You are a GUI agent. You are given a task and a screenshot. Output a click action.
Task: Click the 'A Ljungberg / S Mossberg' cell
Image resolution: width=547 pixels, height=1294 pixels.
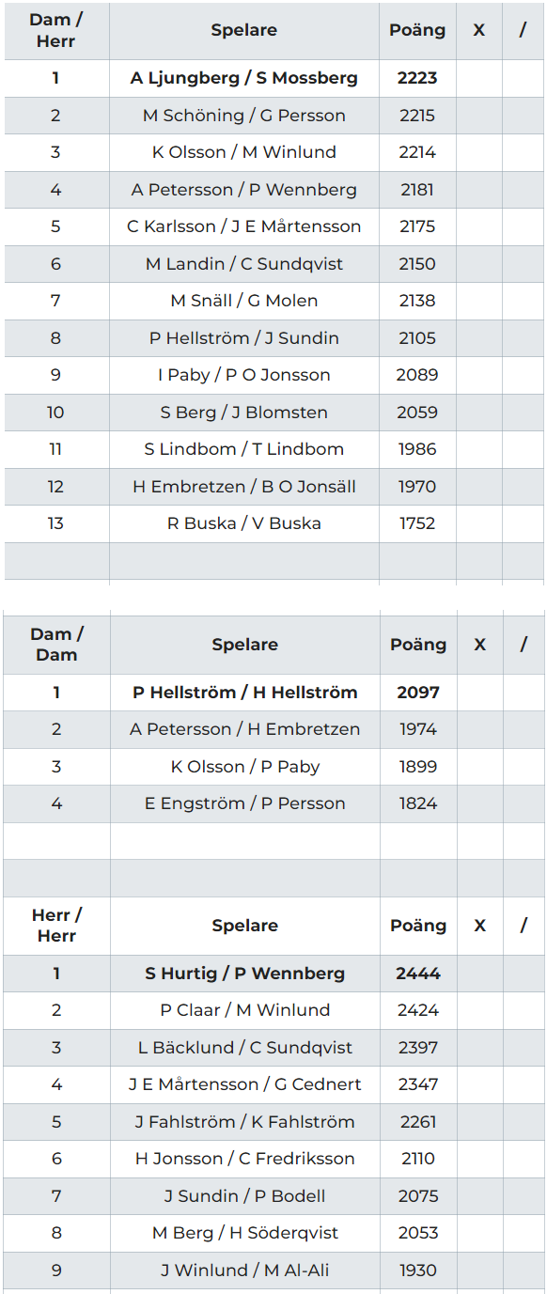click(x=244, y=78)
